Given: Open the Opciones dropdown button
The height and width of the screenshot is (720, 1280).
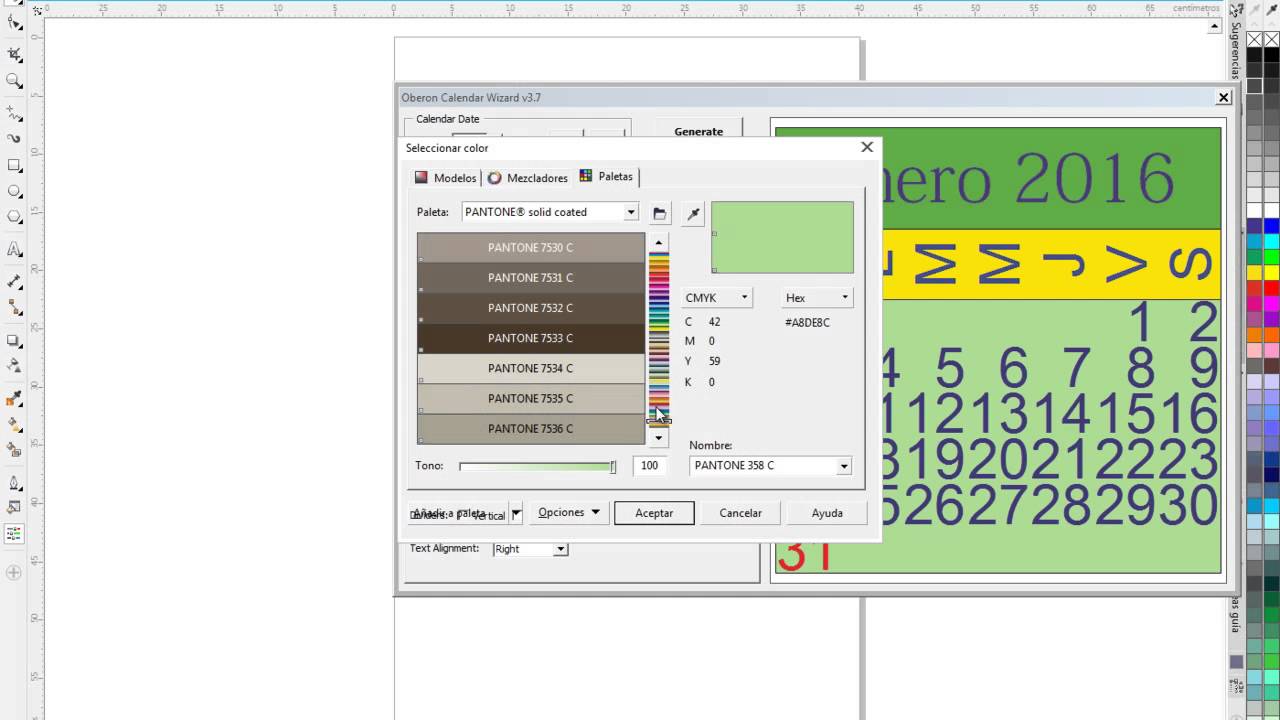Looking at the screenshot, I should 569,513.
